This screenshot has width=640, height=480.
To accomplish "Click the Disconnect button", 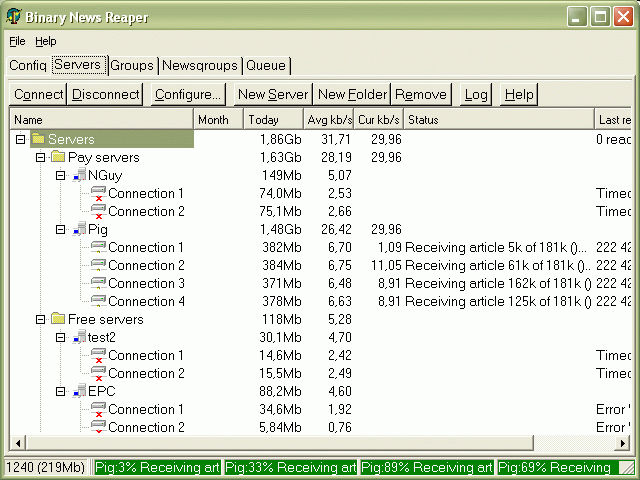I will (x=105, y=94).
